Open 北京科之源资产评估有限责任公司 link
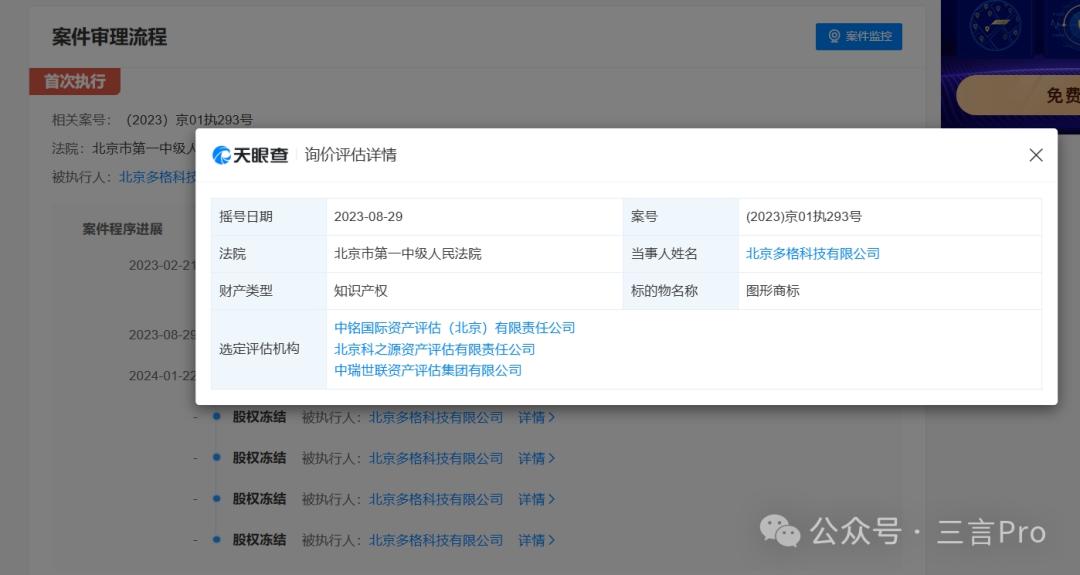The image size is (1080, 575). (434, 349)
